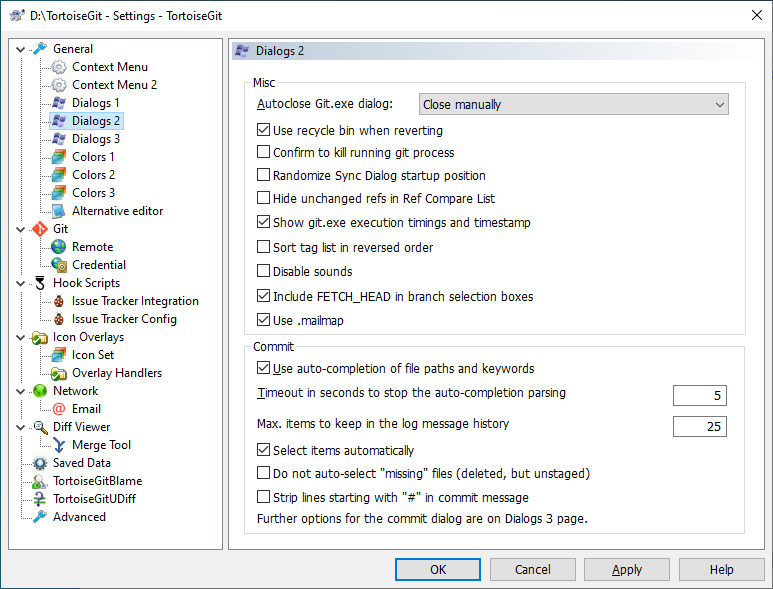Click the Icon Overlays folder icon
Screen dimensions: 773x589
(x=40, y=337)
